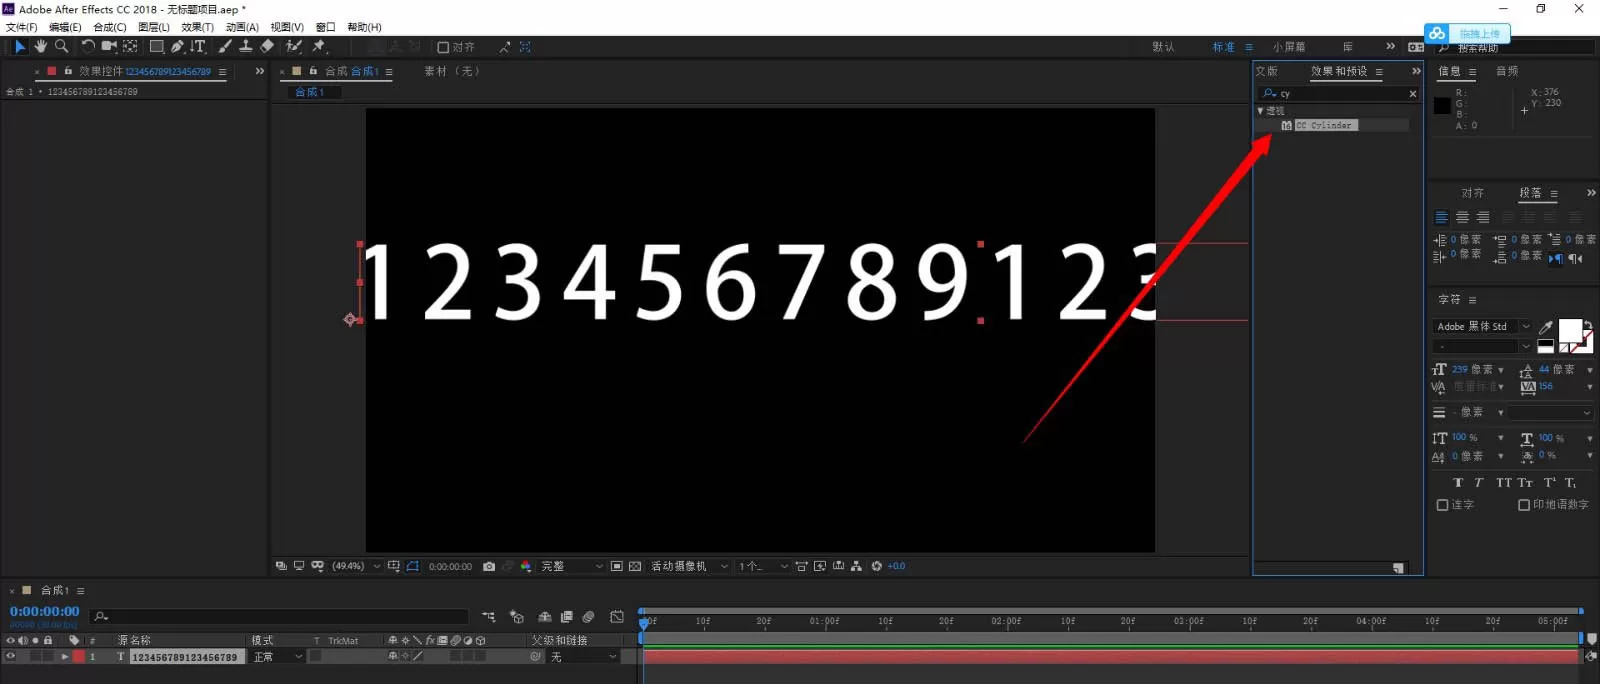Image resolution: width=1600 pixels, height=684 pixels.
Task: Click the center align text paragraph icon
Action: coord(1462,217)
